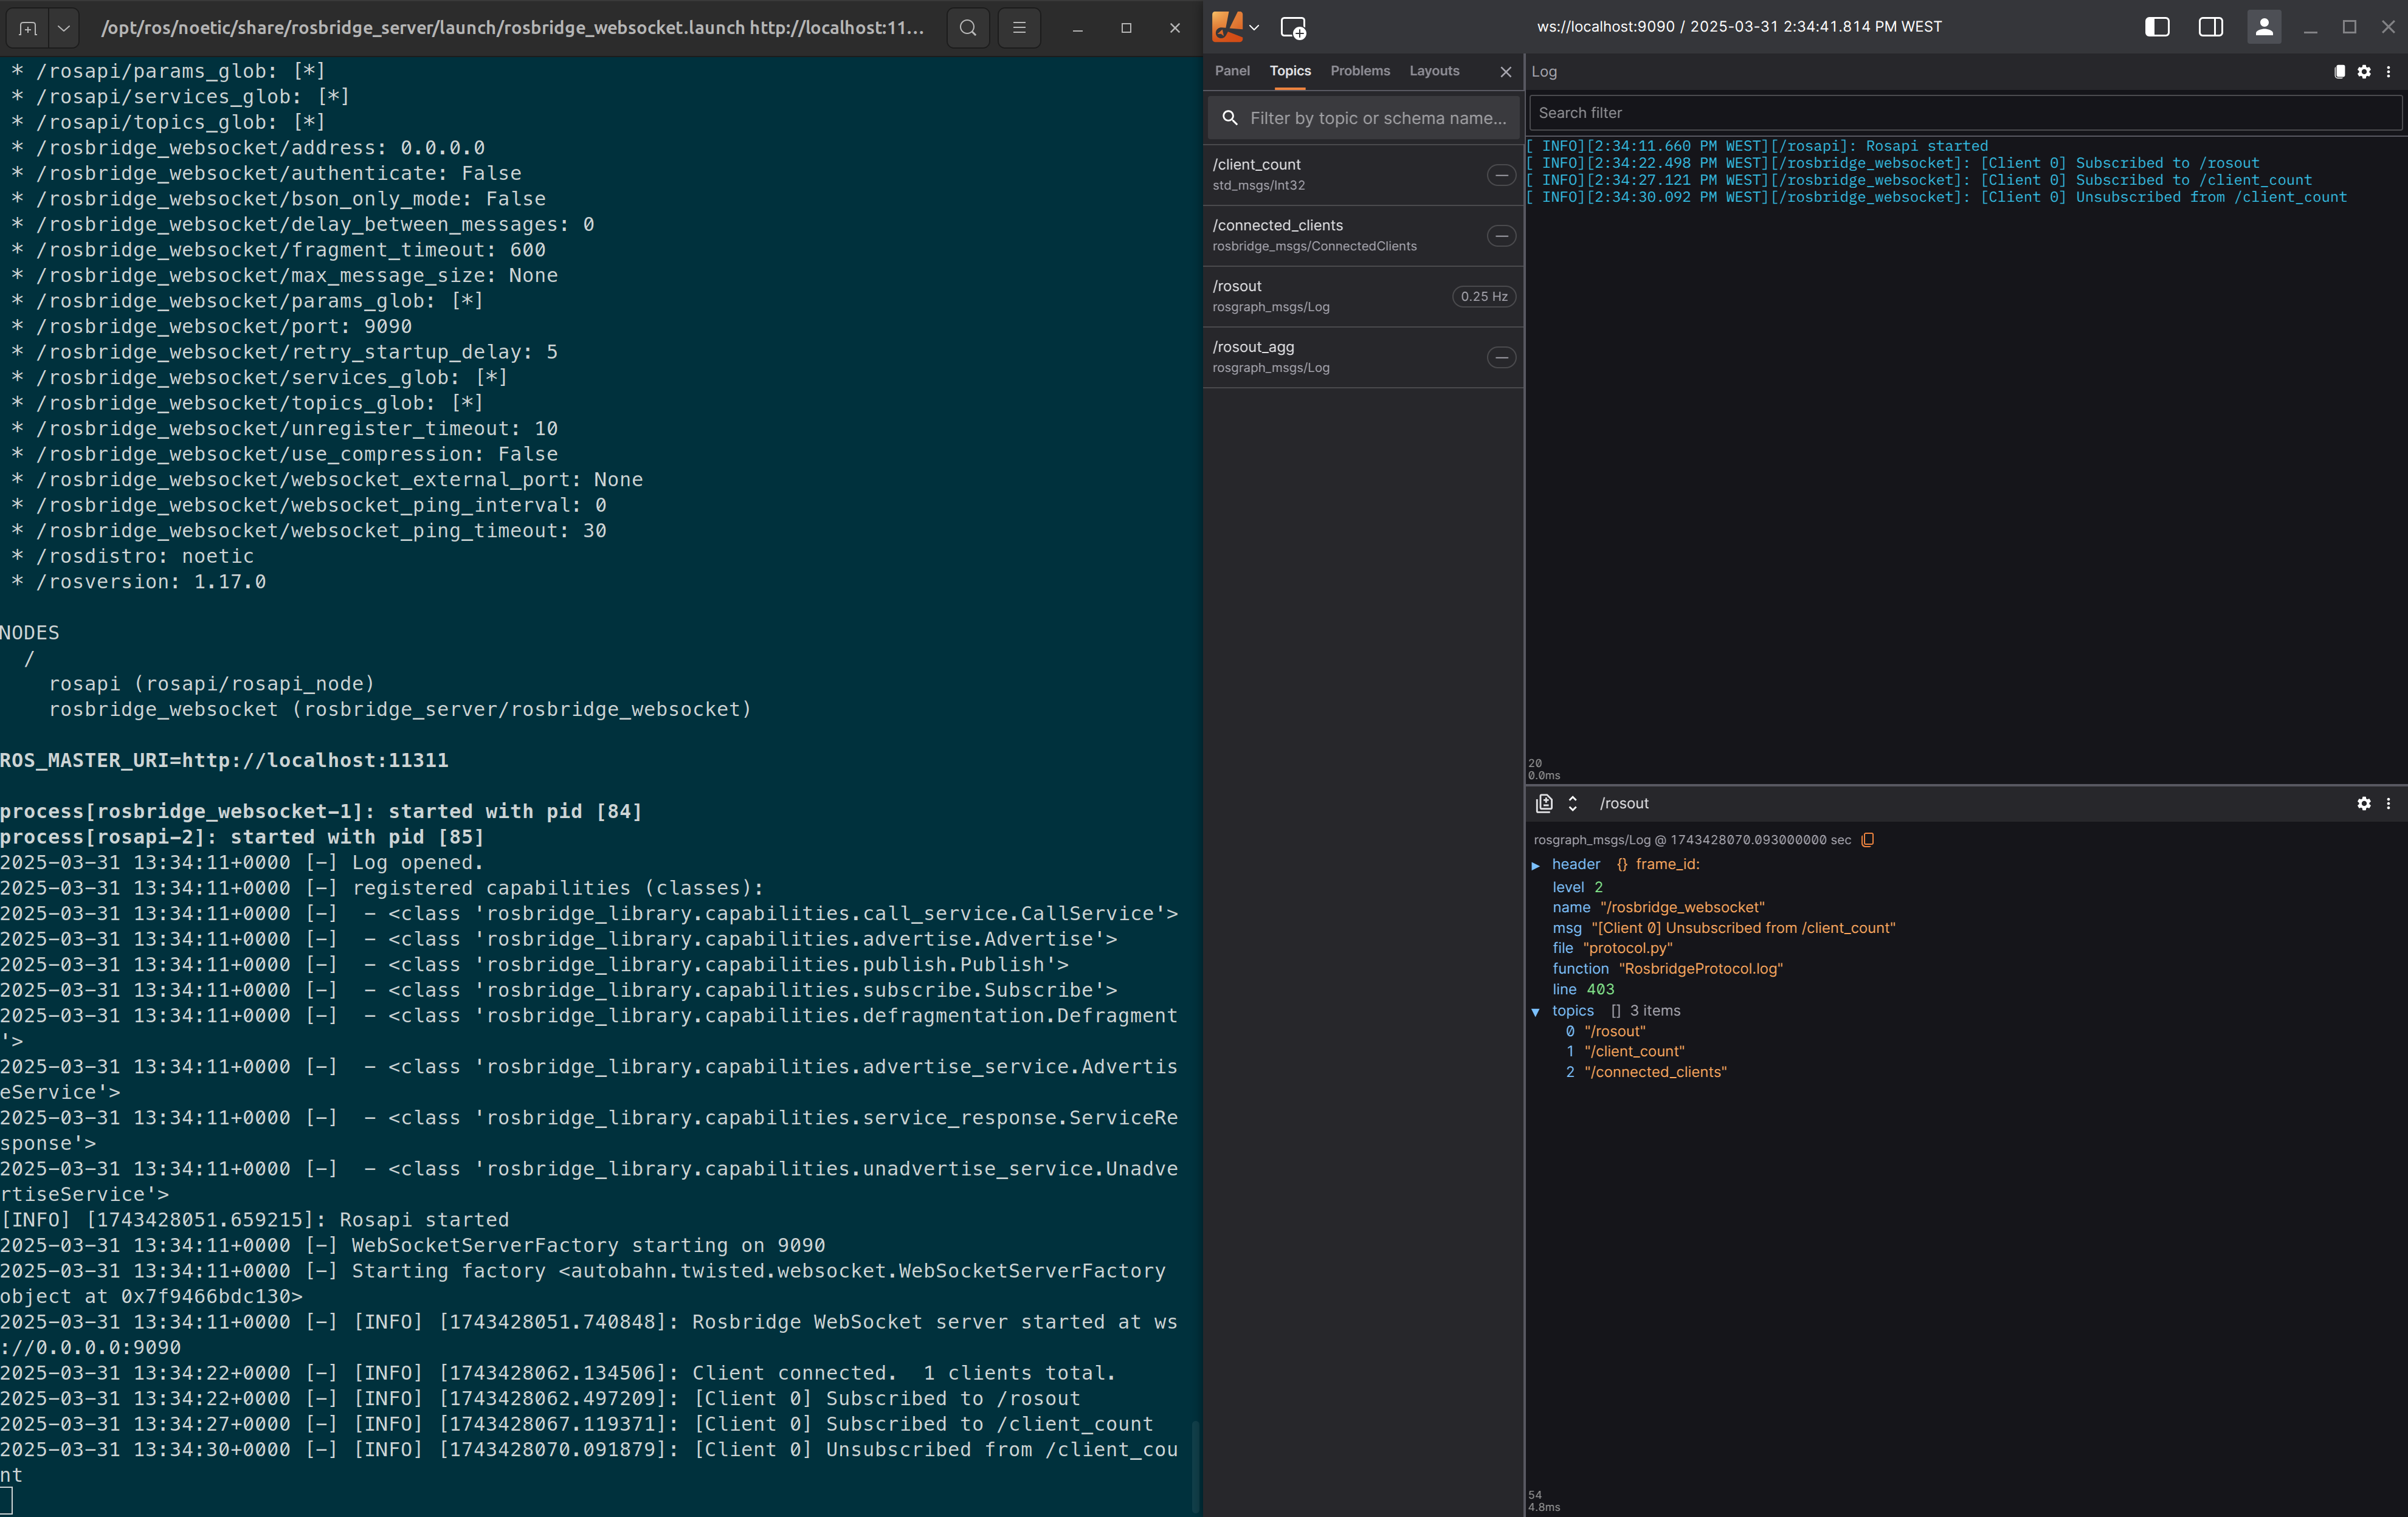2408x1517 pixels.
Task: Click the magnifier icon in topic filter
Action: click(1230, 118)
